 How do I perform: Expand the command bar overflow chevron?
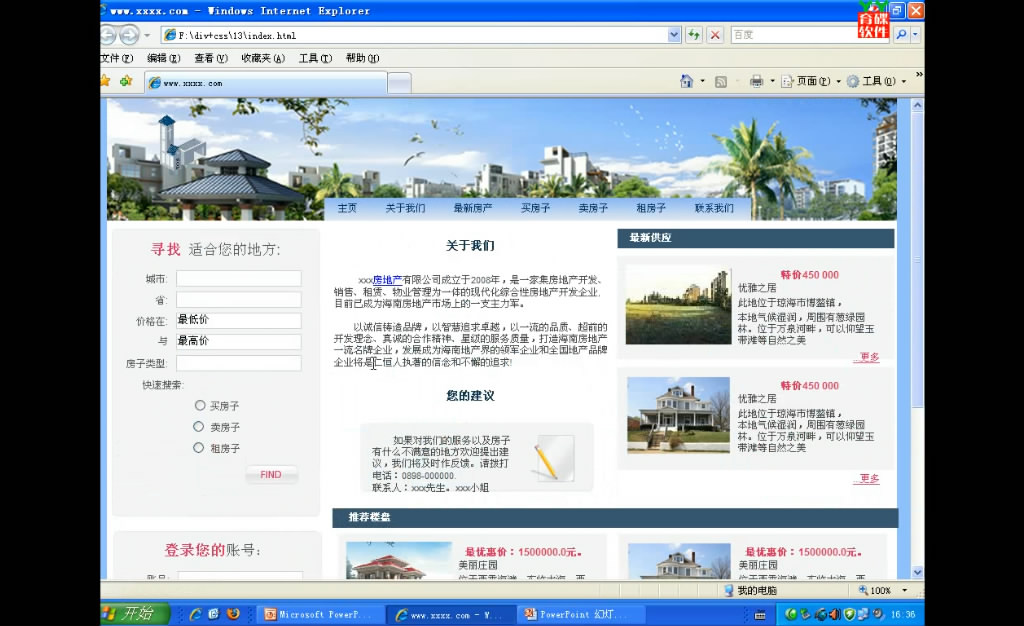[919, 75]
